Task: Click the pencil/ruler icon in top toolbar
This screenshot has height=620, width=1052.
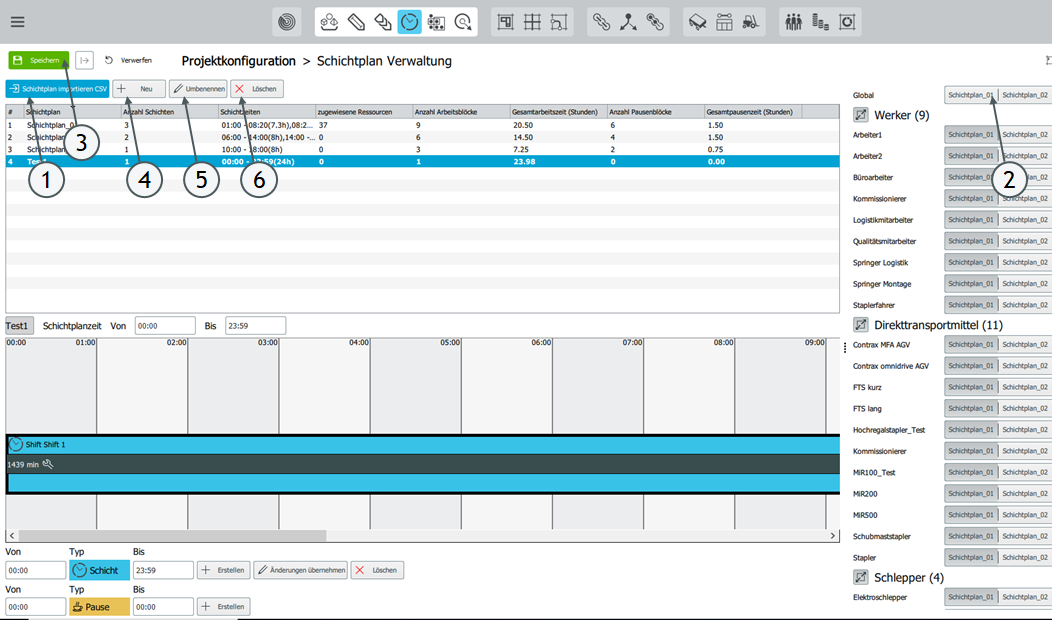Action: click(356, 21)
